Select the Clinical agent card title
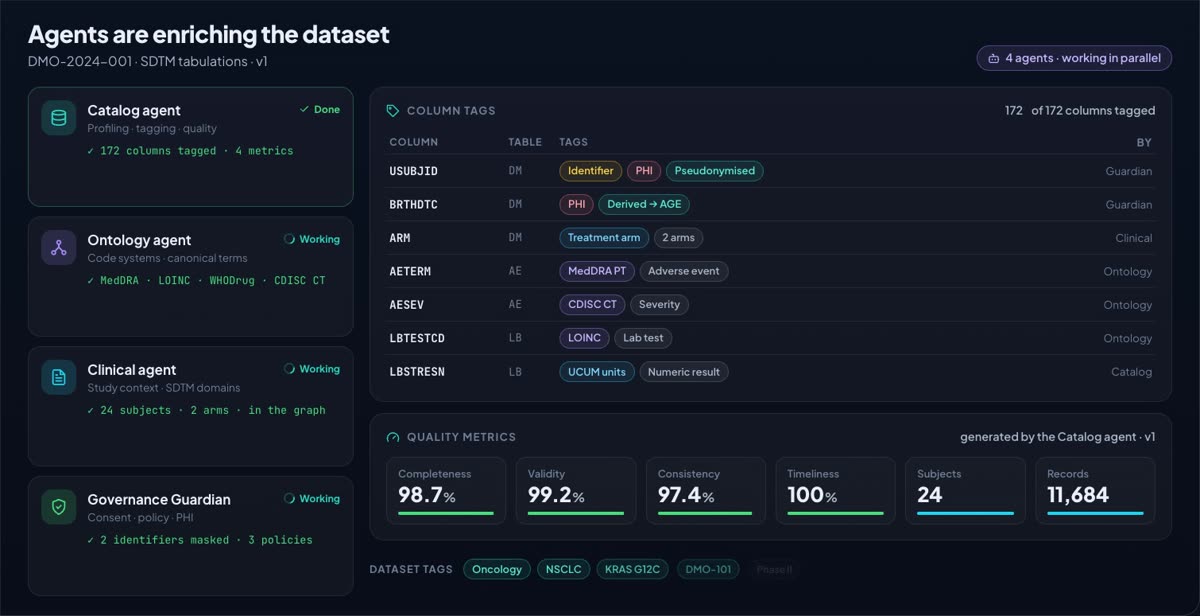Viewport: 1200px width, 616px height. point(132,370)
